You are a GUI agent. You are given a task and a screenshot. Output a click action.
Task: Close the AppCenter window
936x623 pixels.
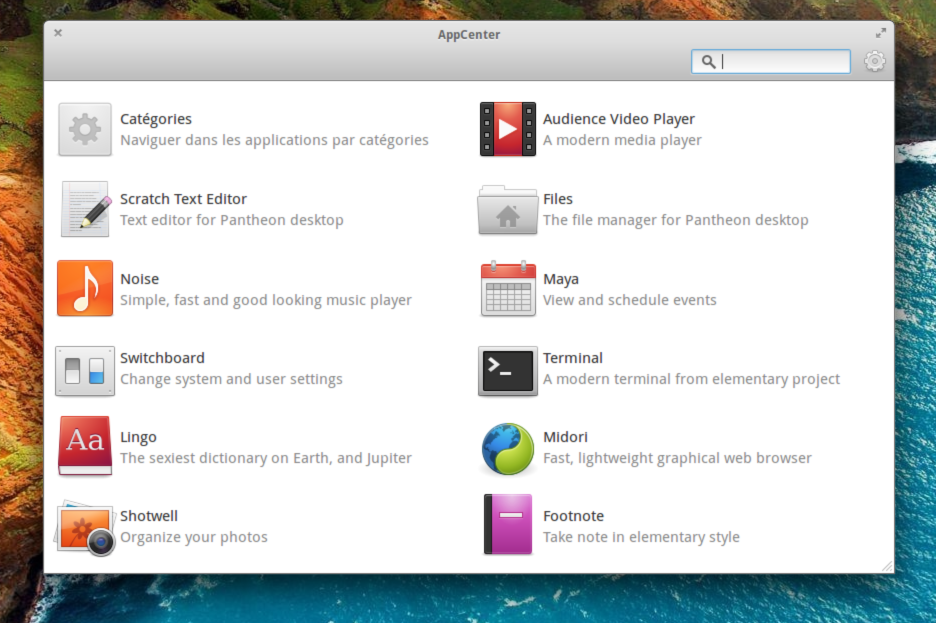[x=58, y=33]
